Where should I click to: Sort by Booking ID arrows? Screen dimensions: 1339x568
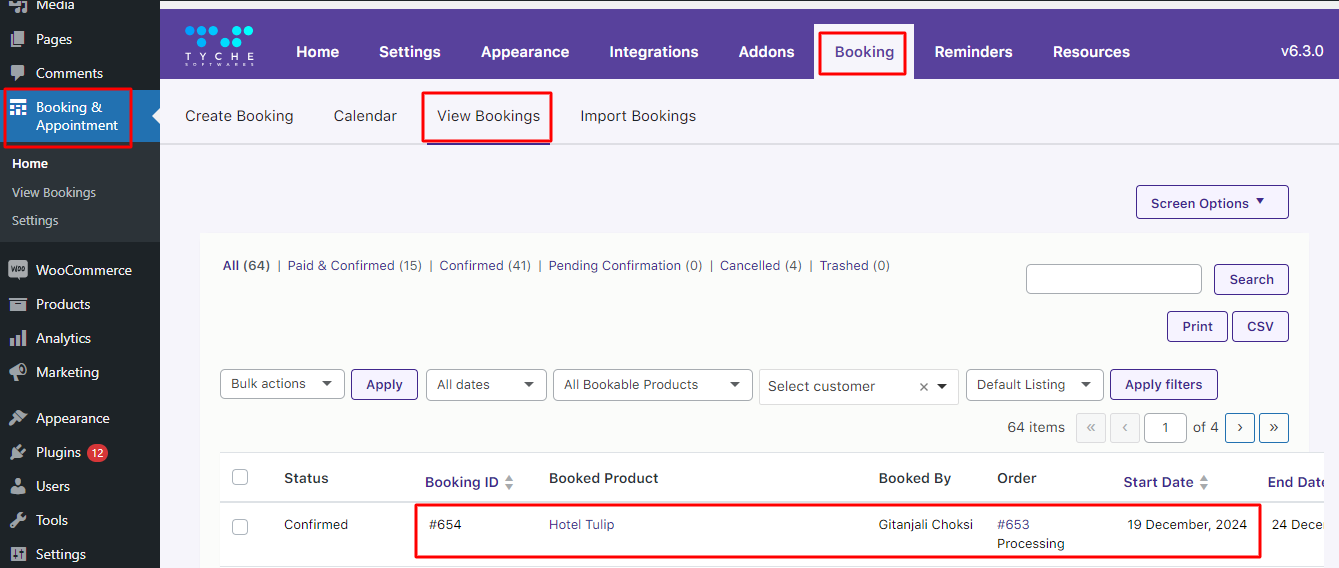[x=509, y=482]
